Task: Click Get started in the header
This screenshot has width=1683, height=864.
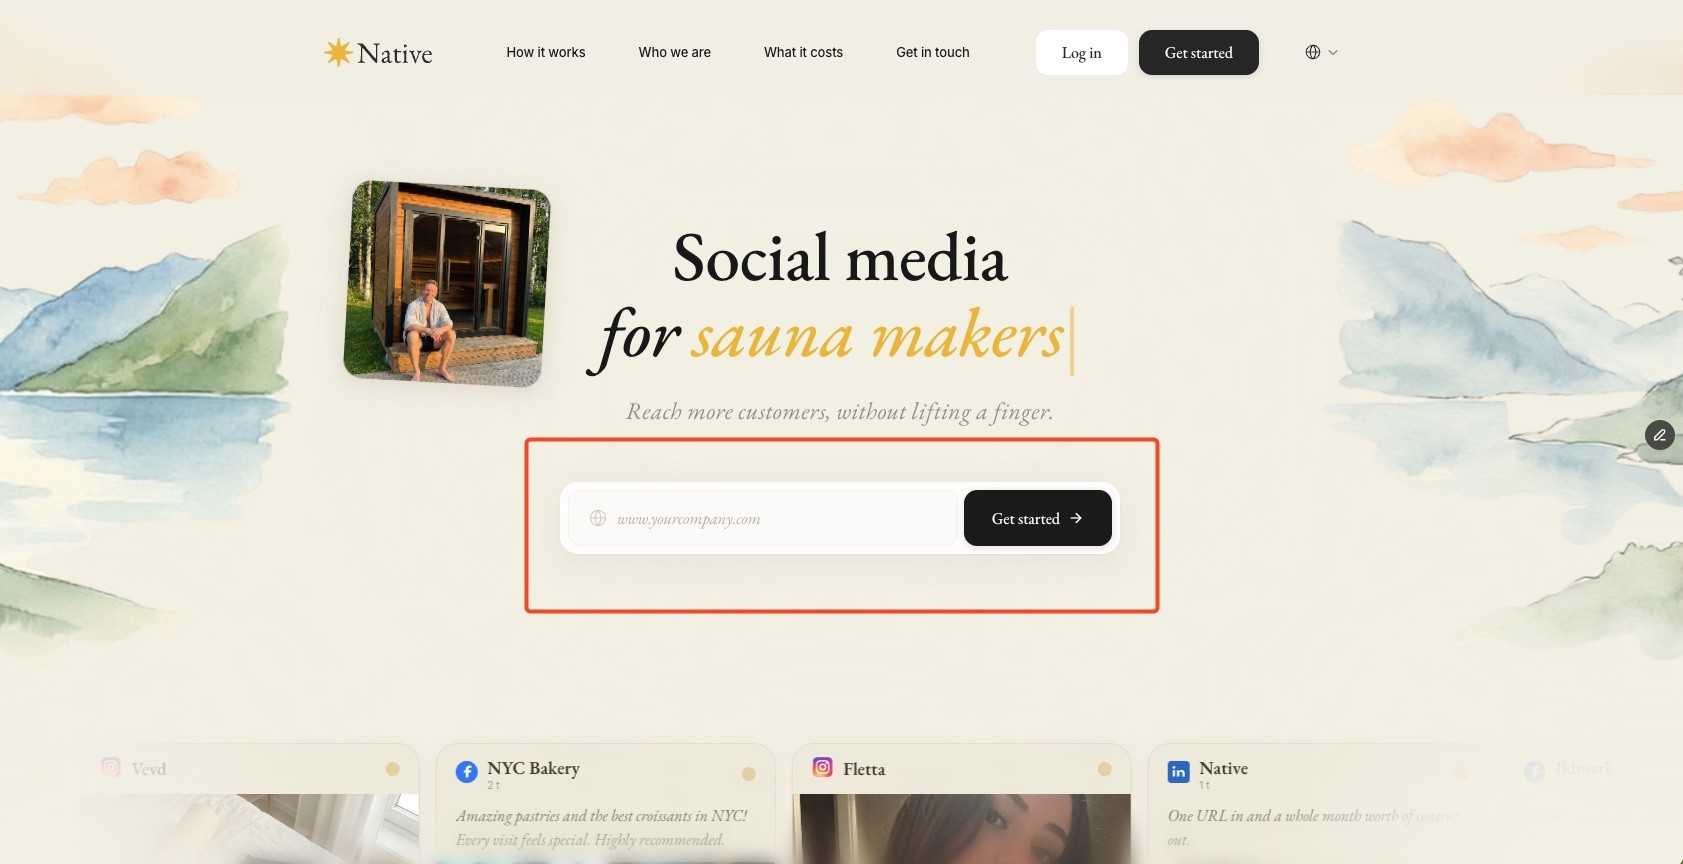Action: [1198, 52]
